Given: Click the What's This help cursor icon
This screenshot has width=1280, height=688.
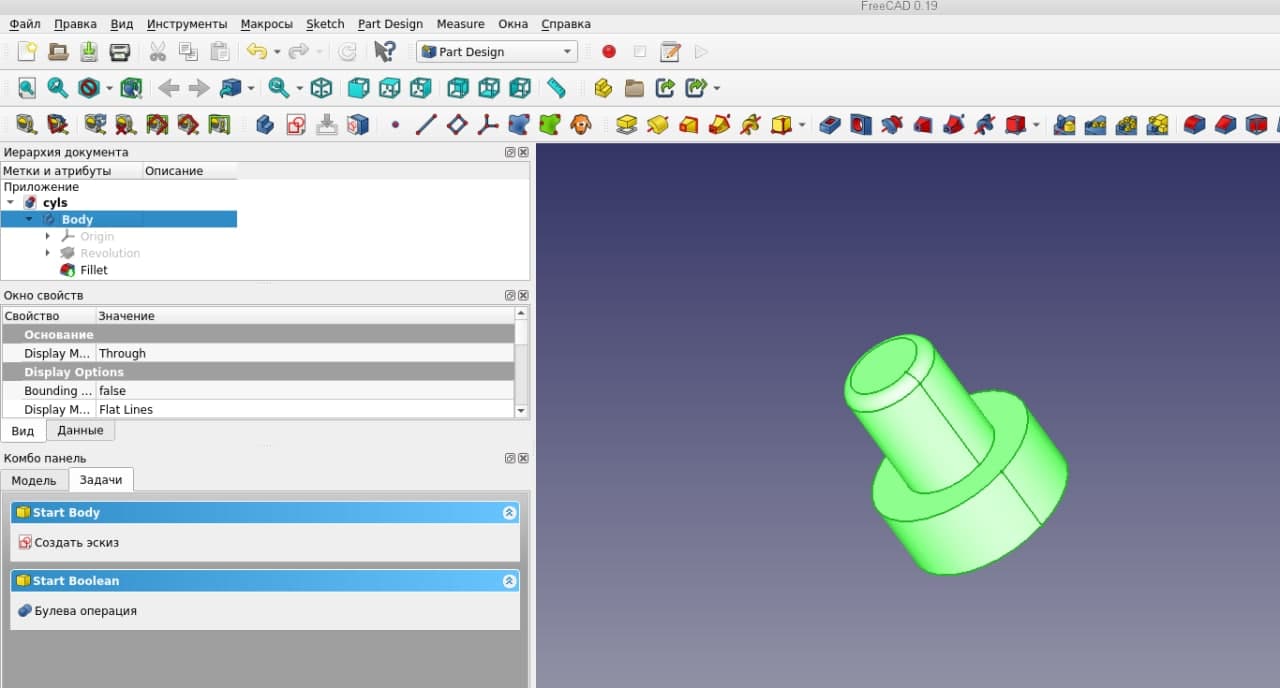Looking at the screenshot, I should tap(384, 51).
